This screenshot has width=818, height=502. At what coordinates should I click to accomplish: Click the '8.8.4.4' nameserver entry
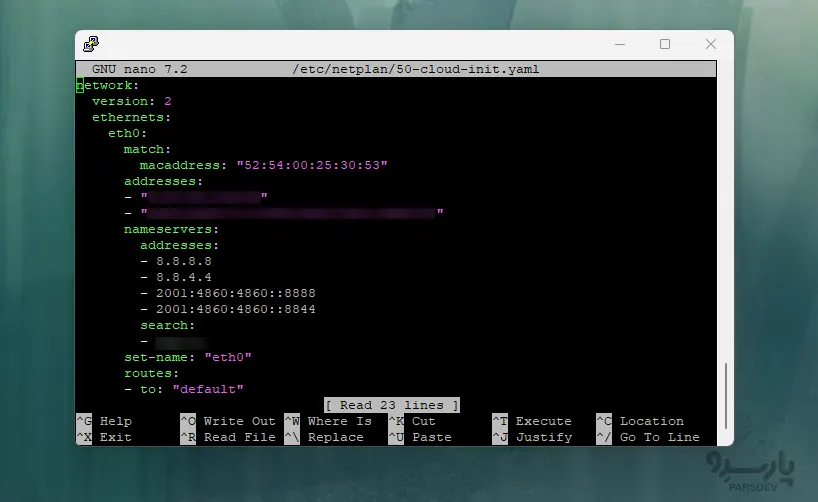click(x=184, y=278)
